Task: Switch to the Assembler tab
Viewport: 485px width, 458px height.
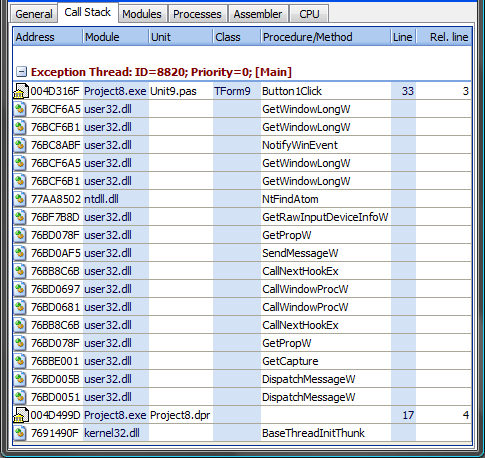Action: (258, 14)
